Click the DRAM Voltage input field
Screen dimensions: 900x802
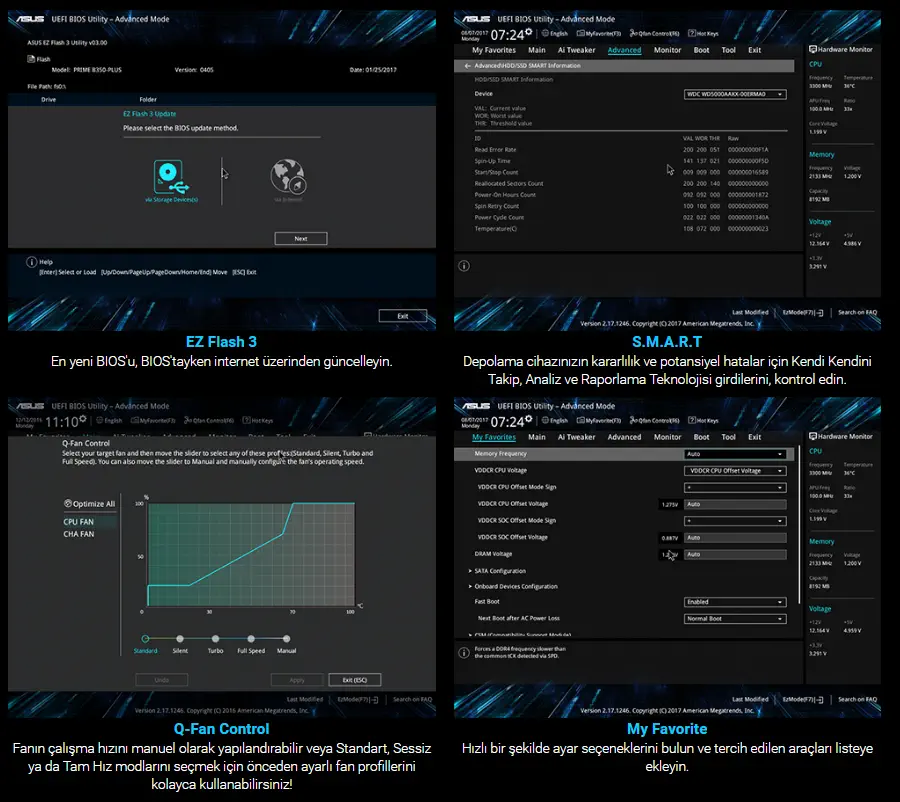[x=735, y=555]
